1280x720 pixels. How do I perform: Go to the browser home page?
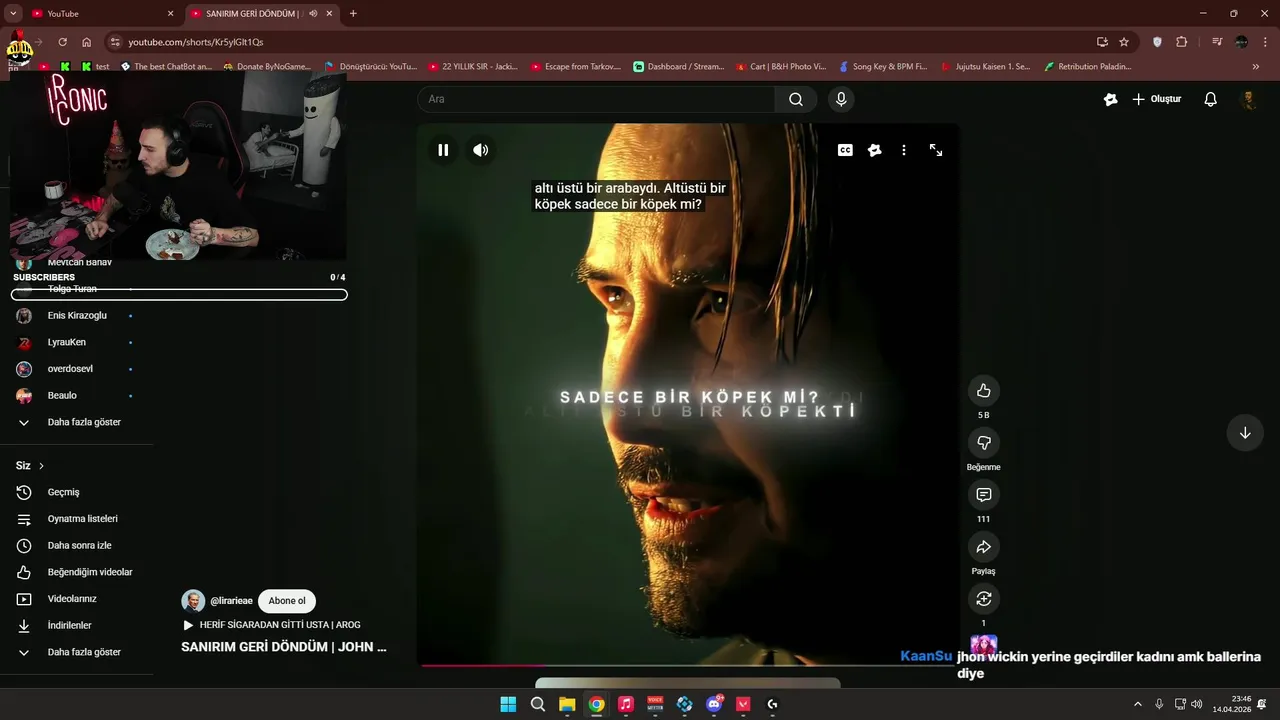coord(87,42)
